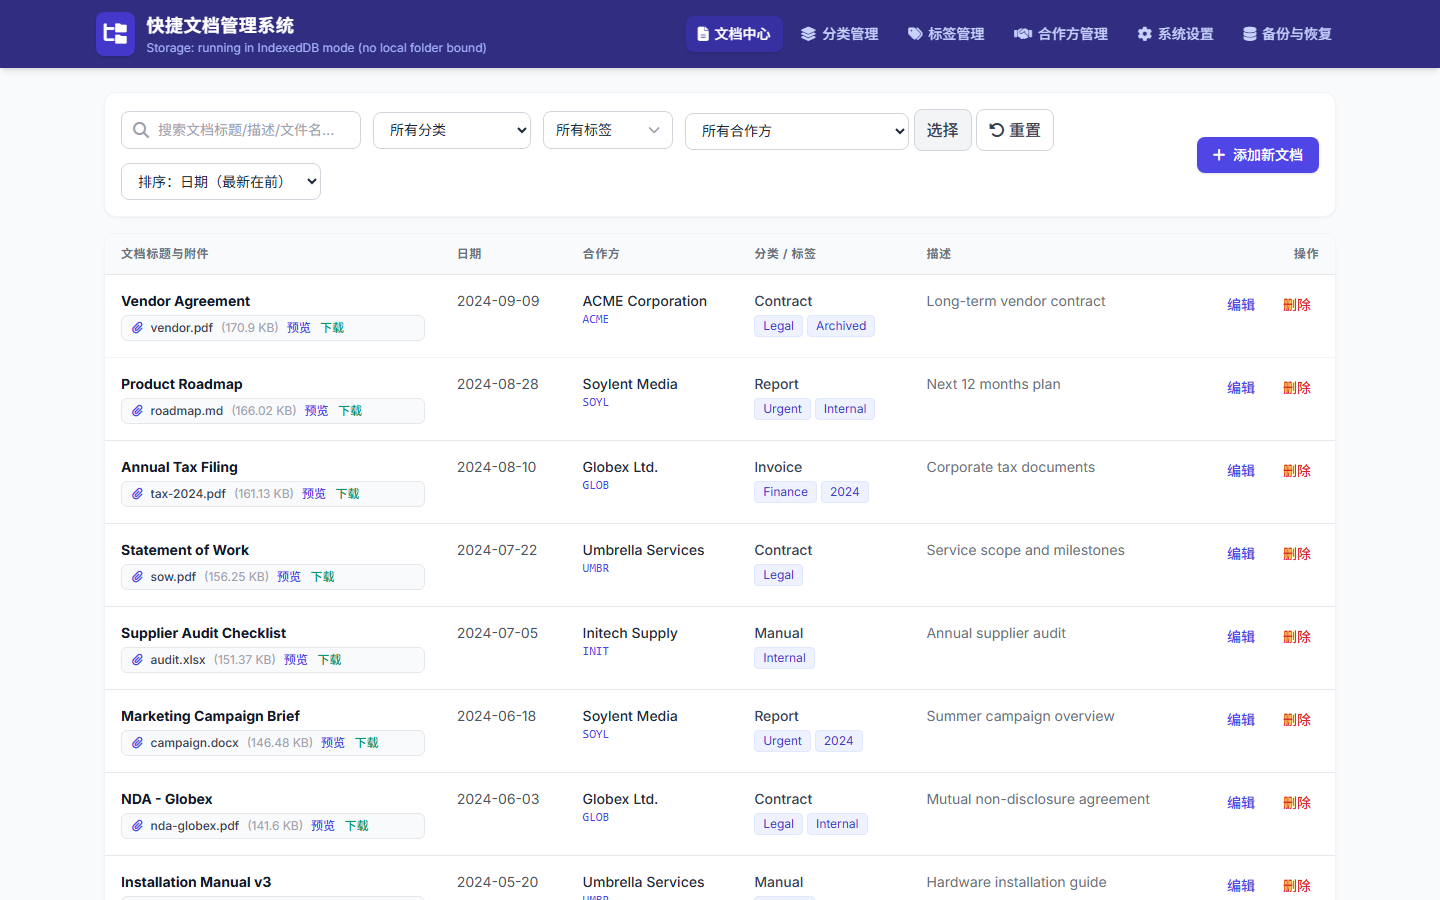Switch to 分类管理 tab
Image resolution: width=1440 pixels, height=900 pixels.
tap(840, 34)
